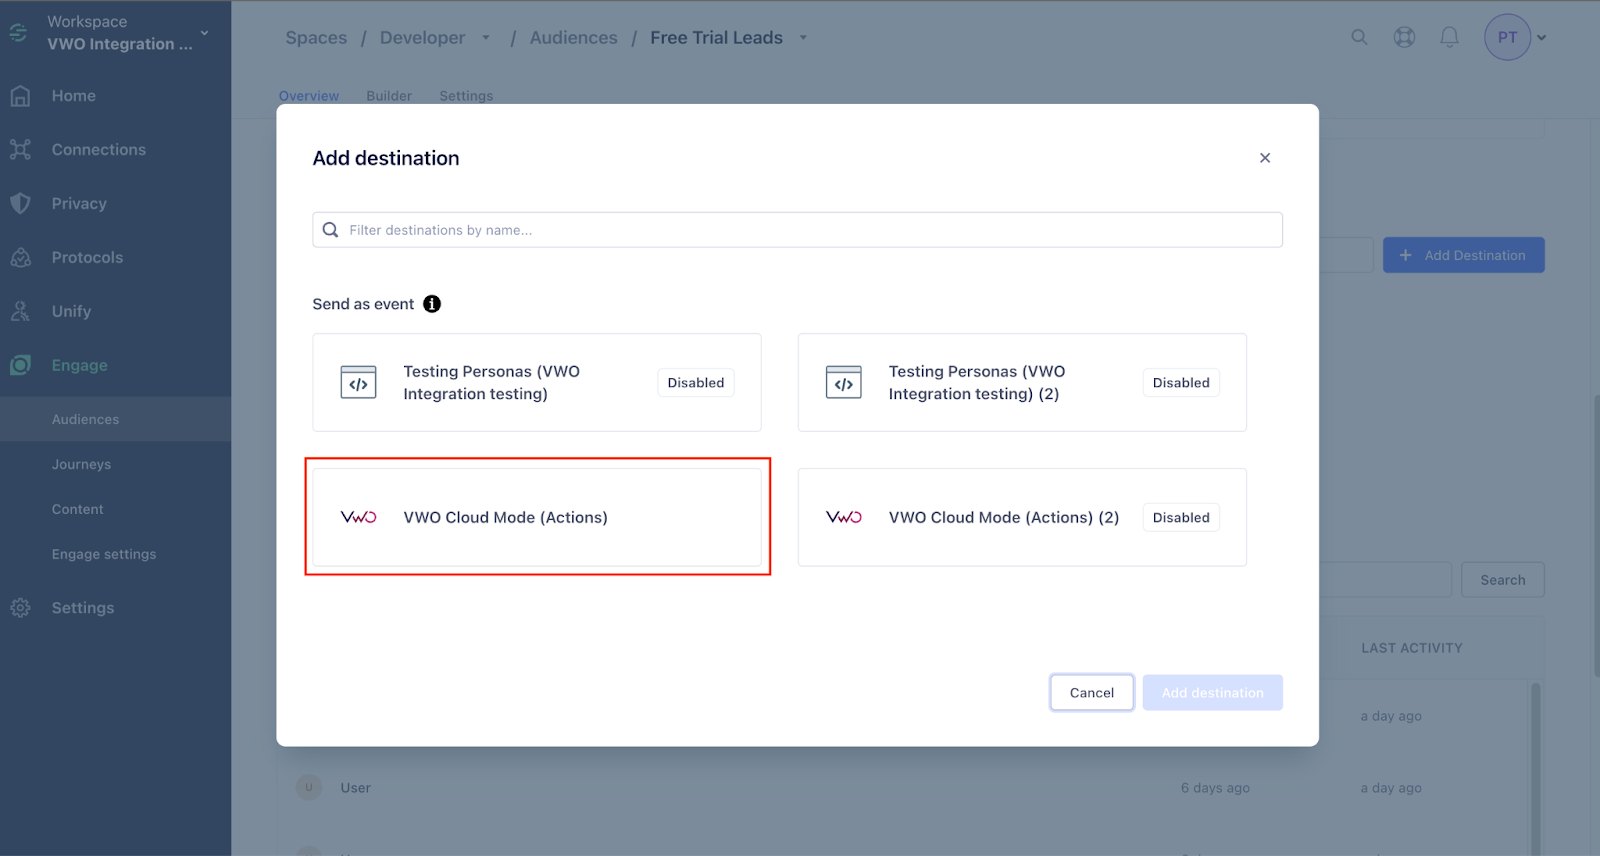This screenshot has width=1600, height=856.
Task: Click the Settings gear in sidebar
Action: point(20,608)
